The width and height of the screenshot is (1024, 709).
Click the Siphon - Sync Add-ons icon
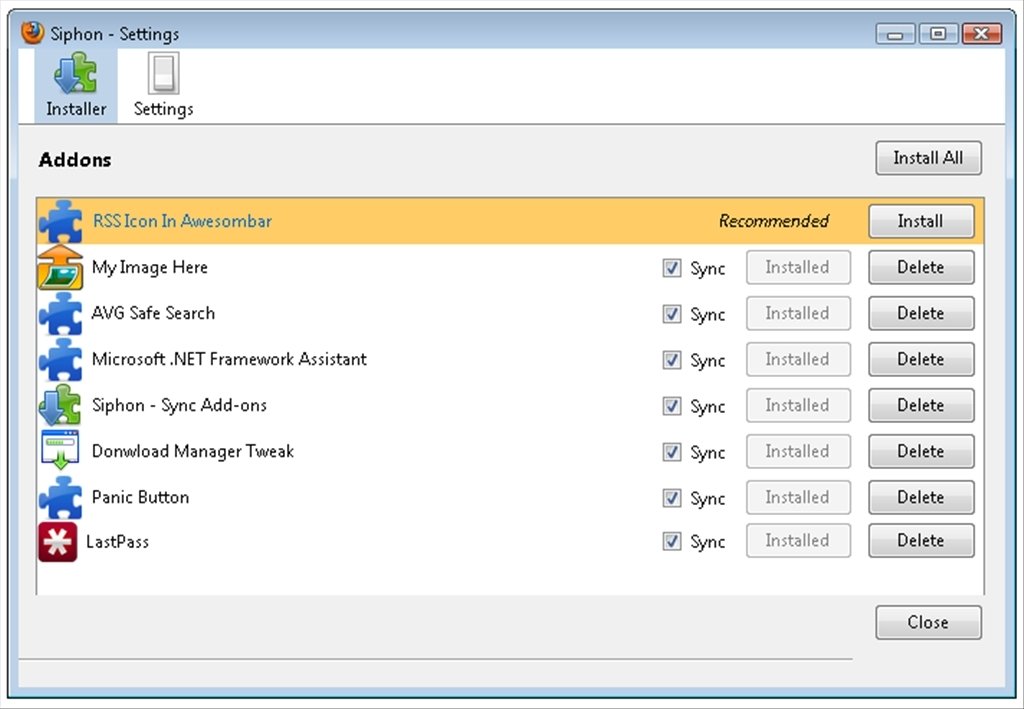point(60,405)
